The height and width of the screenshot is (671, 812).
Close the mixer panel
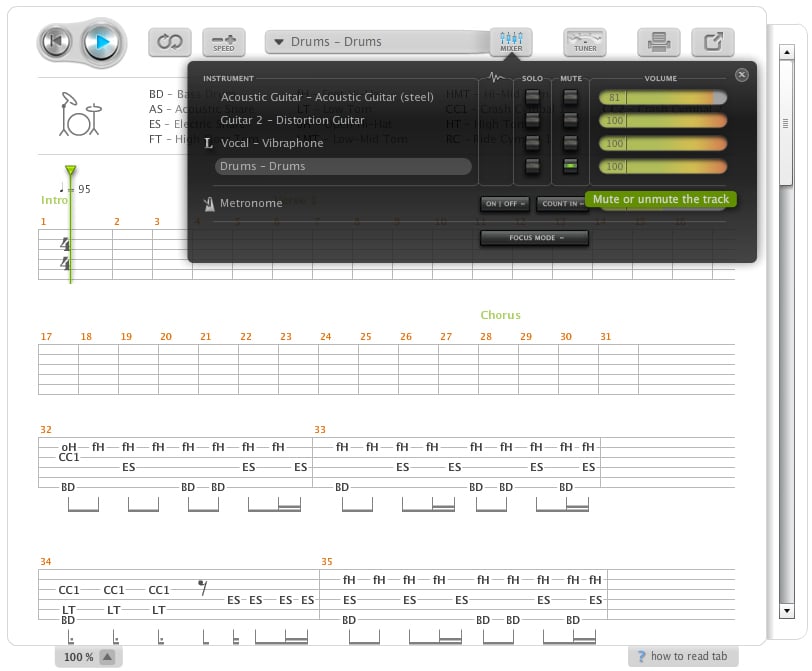coord(741,75)
